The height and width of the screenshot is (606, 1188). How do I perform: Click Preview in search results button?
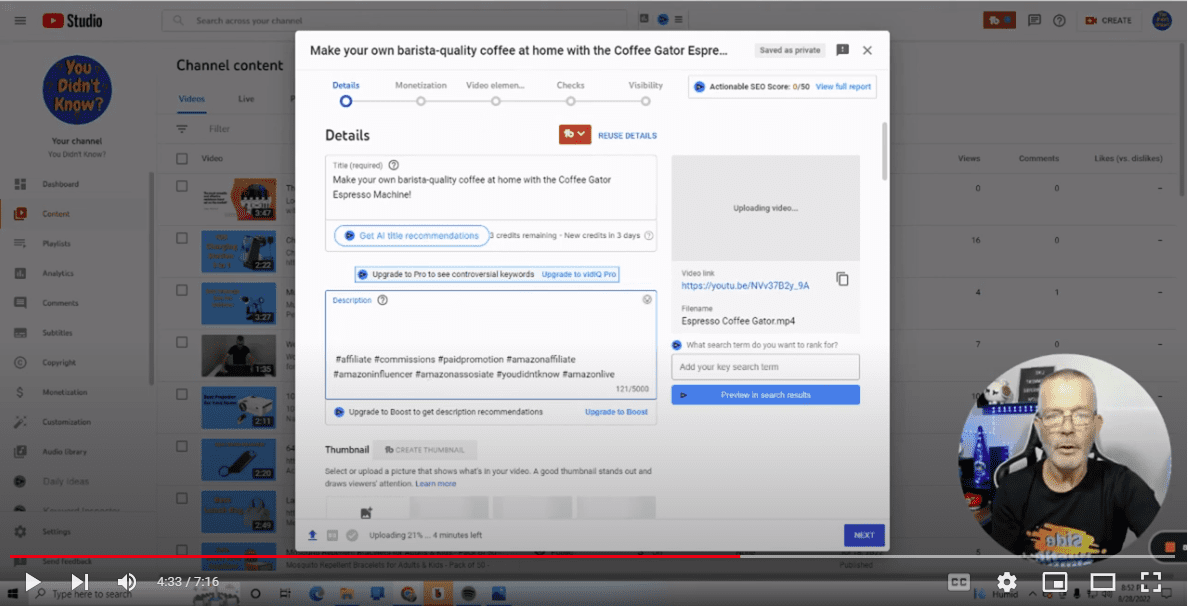(x=765, y=395)
